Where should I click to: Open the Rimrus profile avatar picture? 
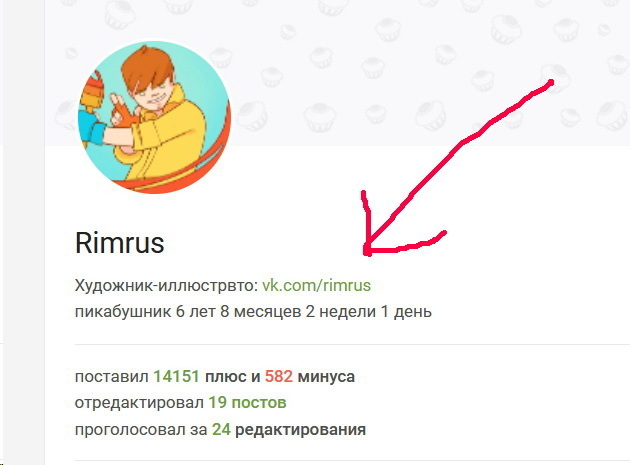[154, 117]
